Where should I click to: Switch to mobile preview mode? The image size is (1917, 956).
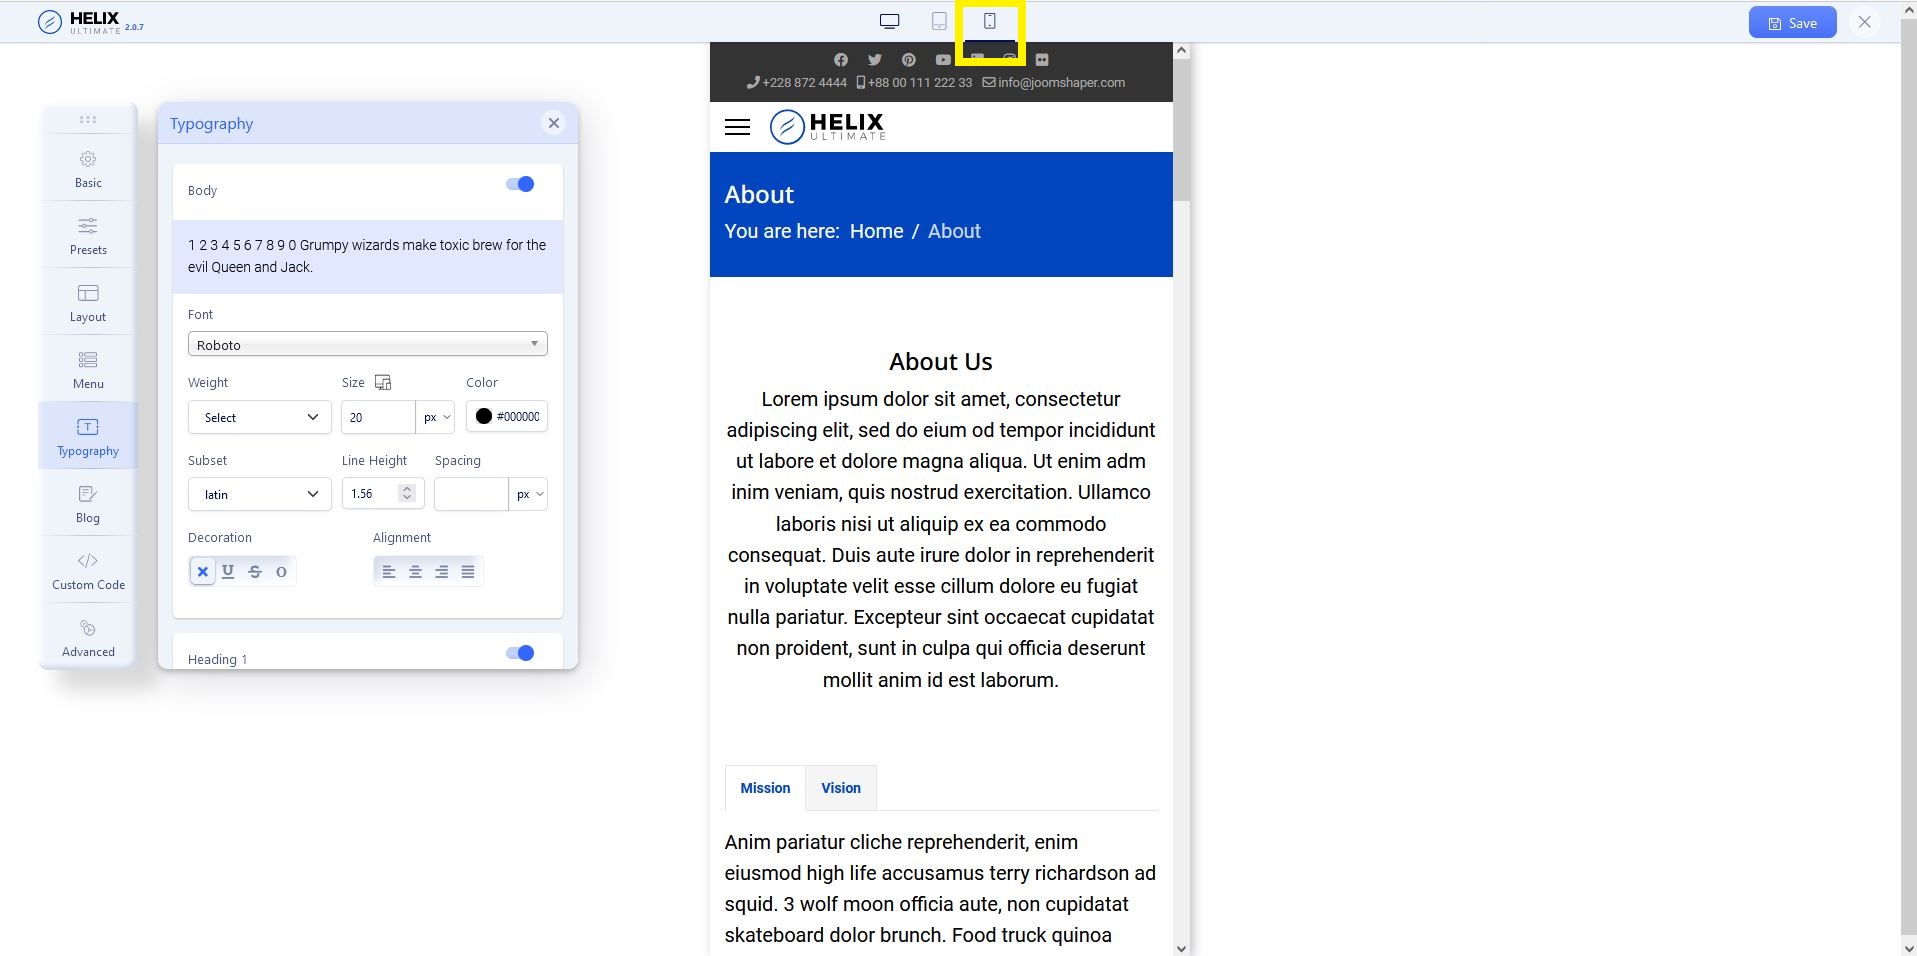pyautogui.click(x=989, y=20)
